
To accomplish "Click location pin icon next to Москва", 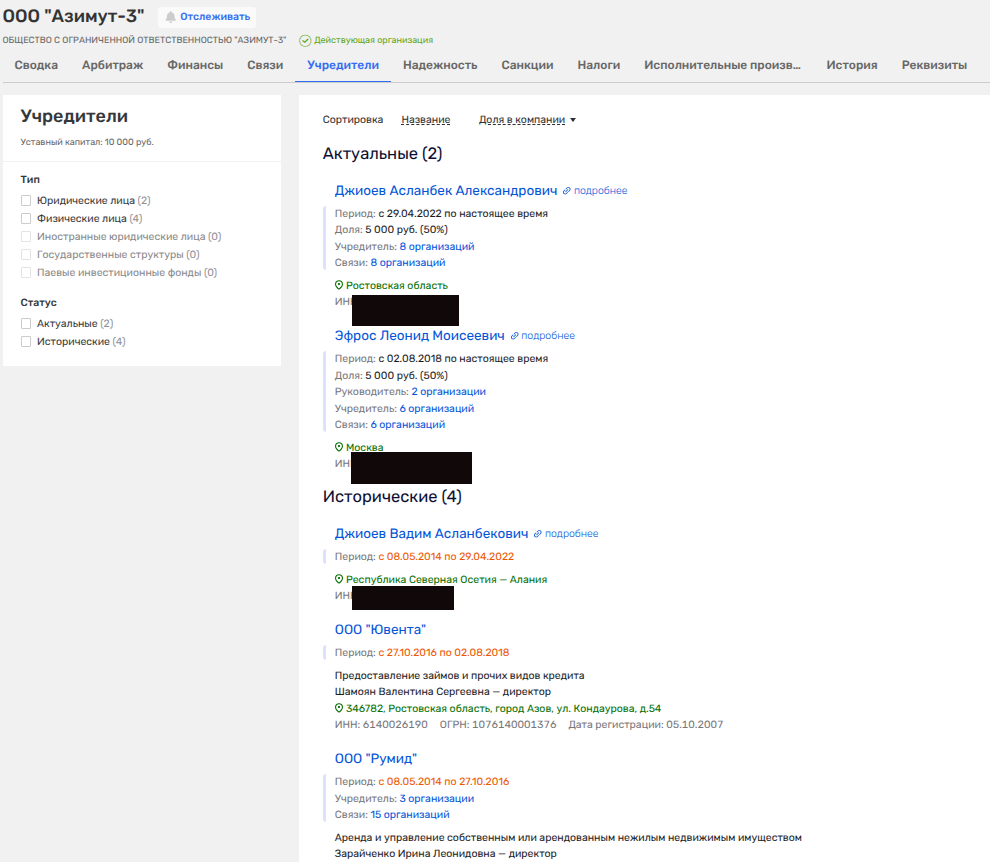I will click(339, 447).
